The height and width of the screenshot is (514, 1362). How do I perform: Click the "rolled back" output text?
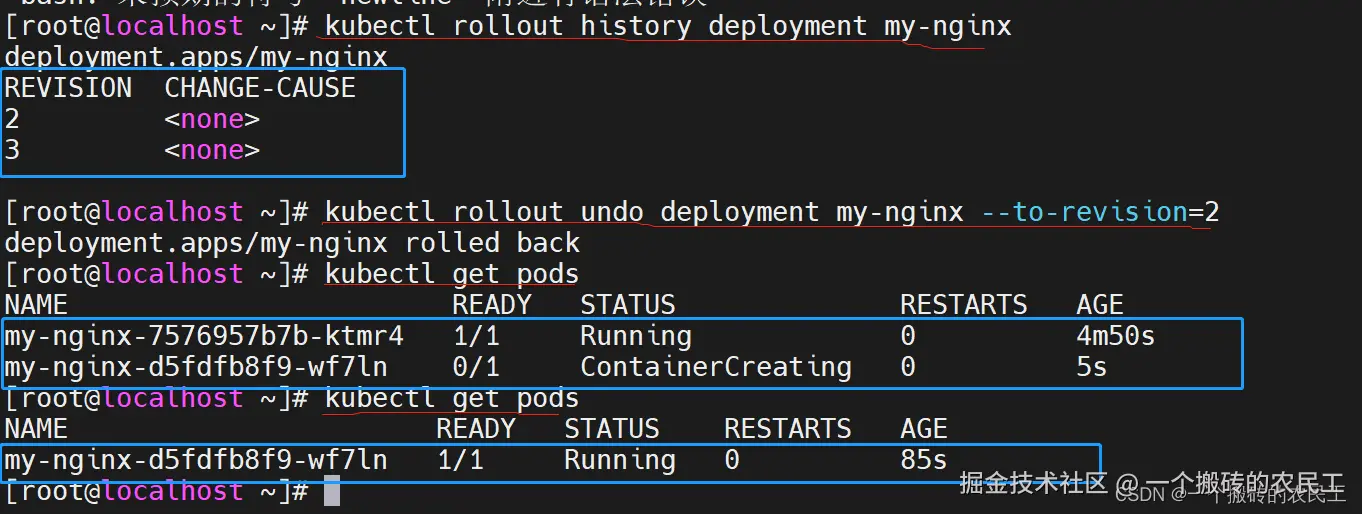[492, 243]
